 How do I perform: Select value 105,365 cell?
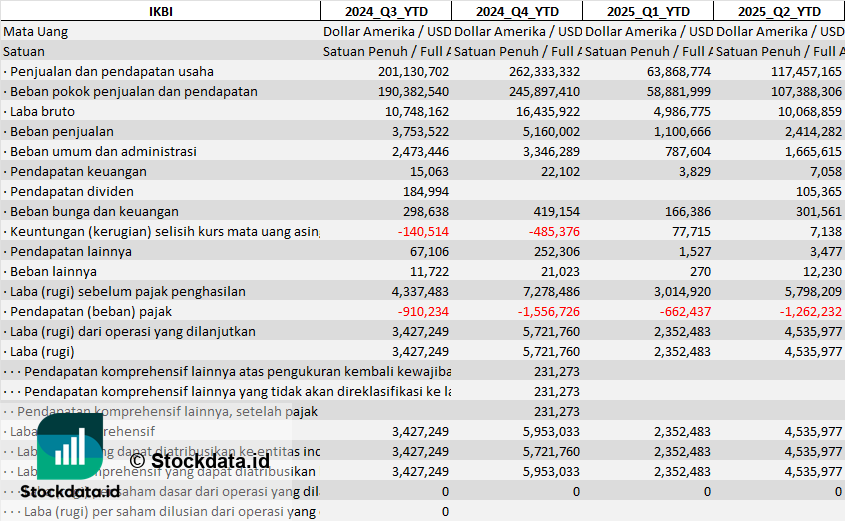819,191
